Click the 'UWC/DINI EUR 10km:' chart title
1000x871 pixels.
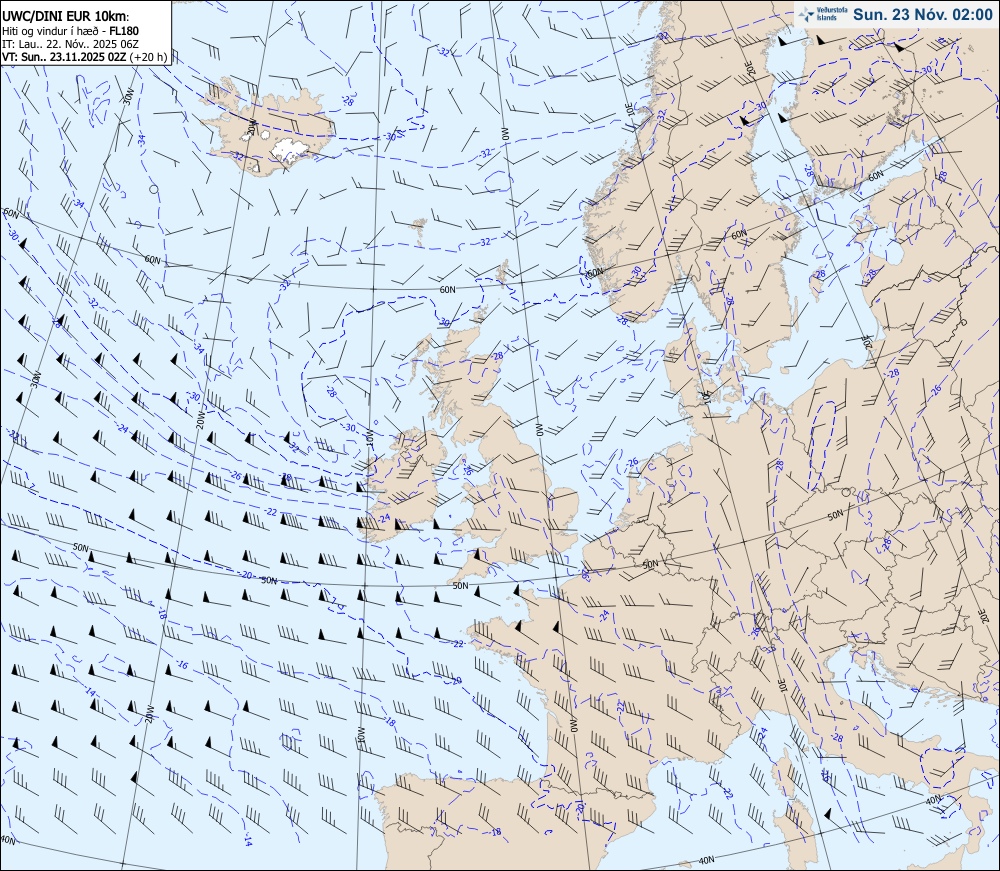(66, 17)
